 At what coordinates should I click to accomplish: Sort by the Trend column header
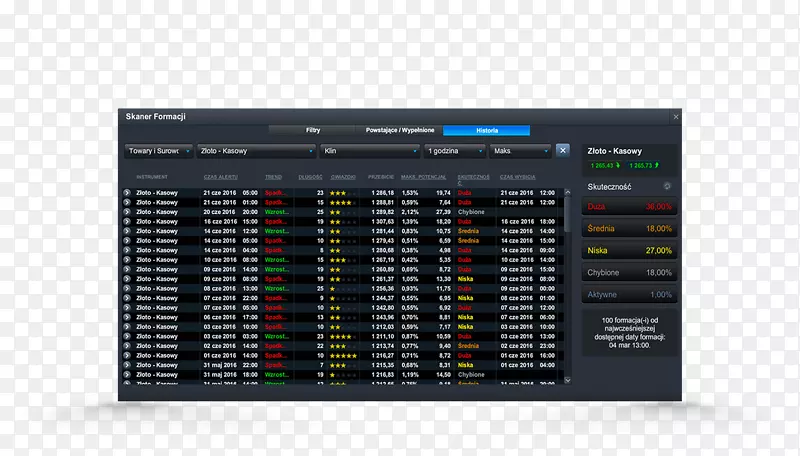[273, 176]
